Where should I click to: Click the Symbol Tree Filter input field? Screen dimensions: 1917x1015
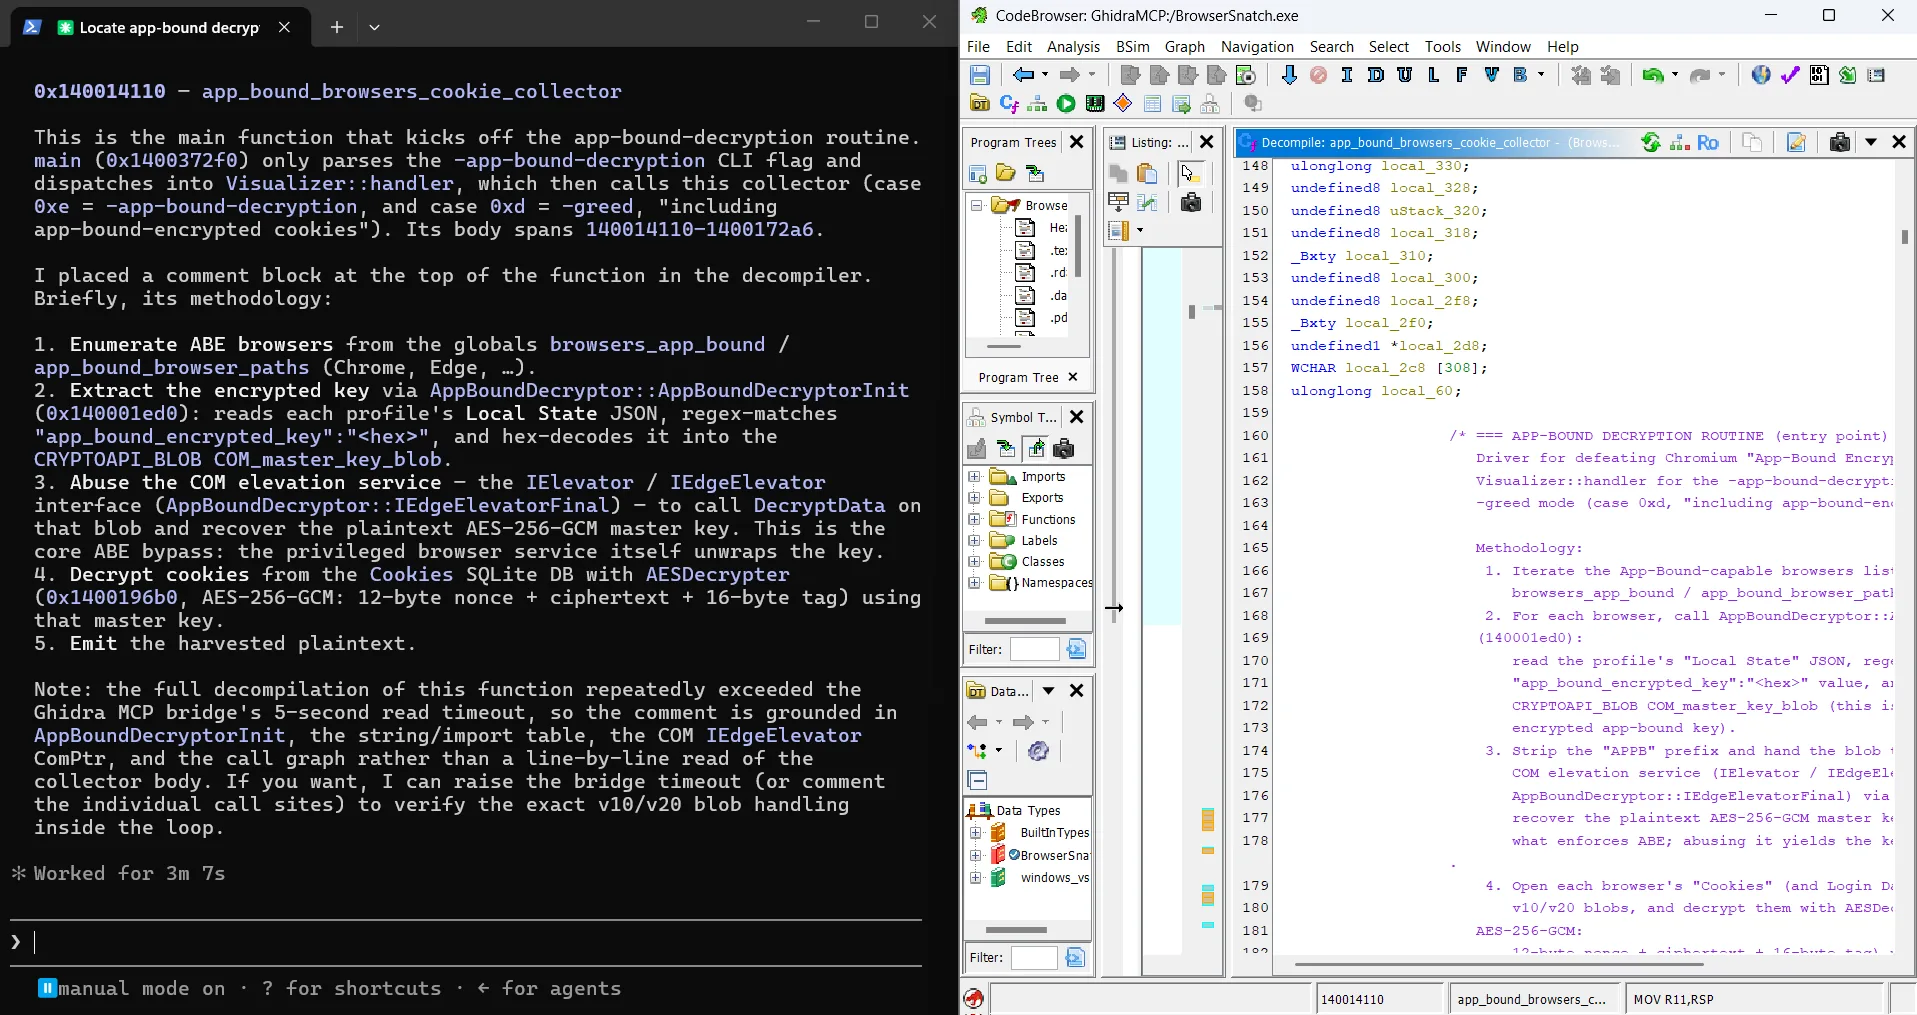1034,649
